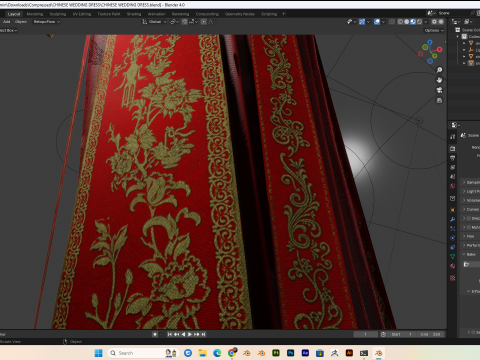Screen dimensions: 480x360
Task: Open the Geometry Nodes workspace tab
Action: tap(240, 14)
